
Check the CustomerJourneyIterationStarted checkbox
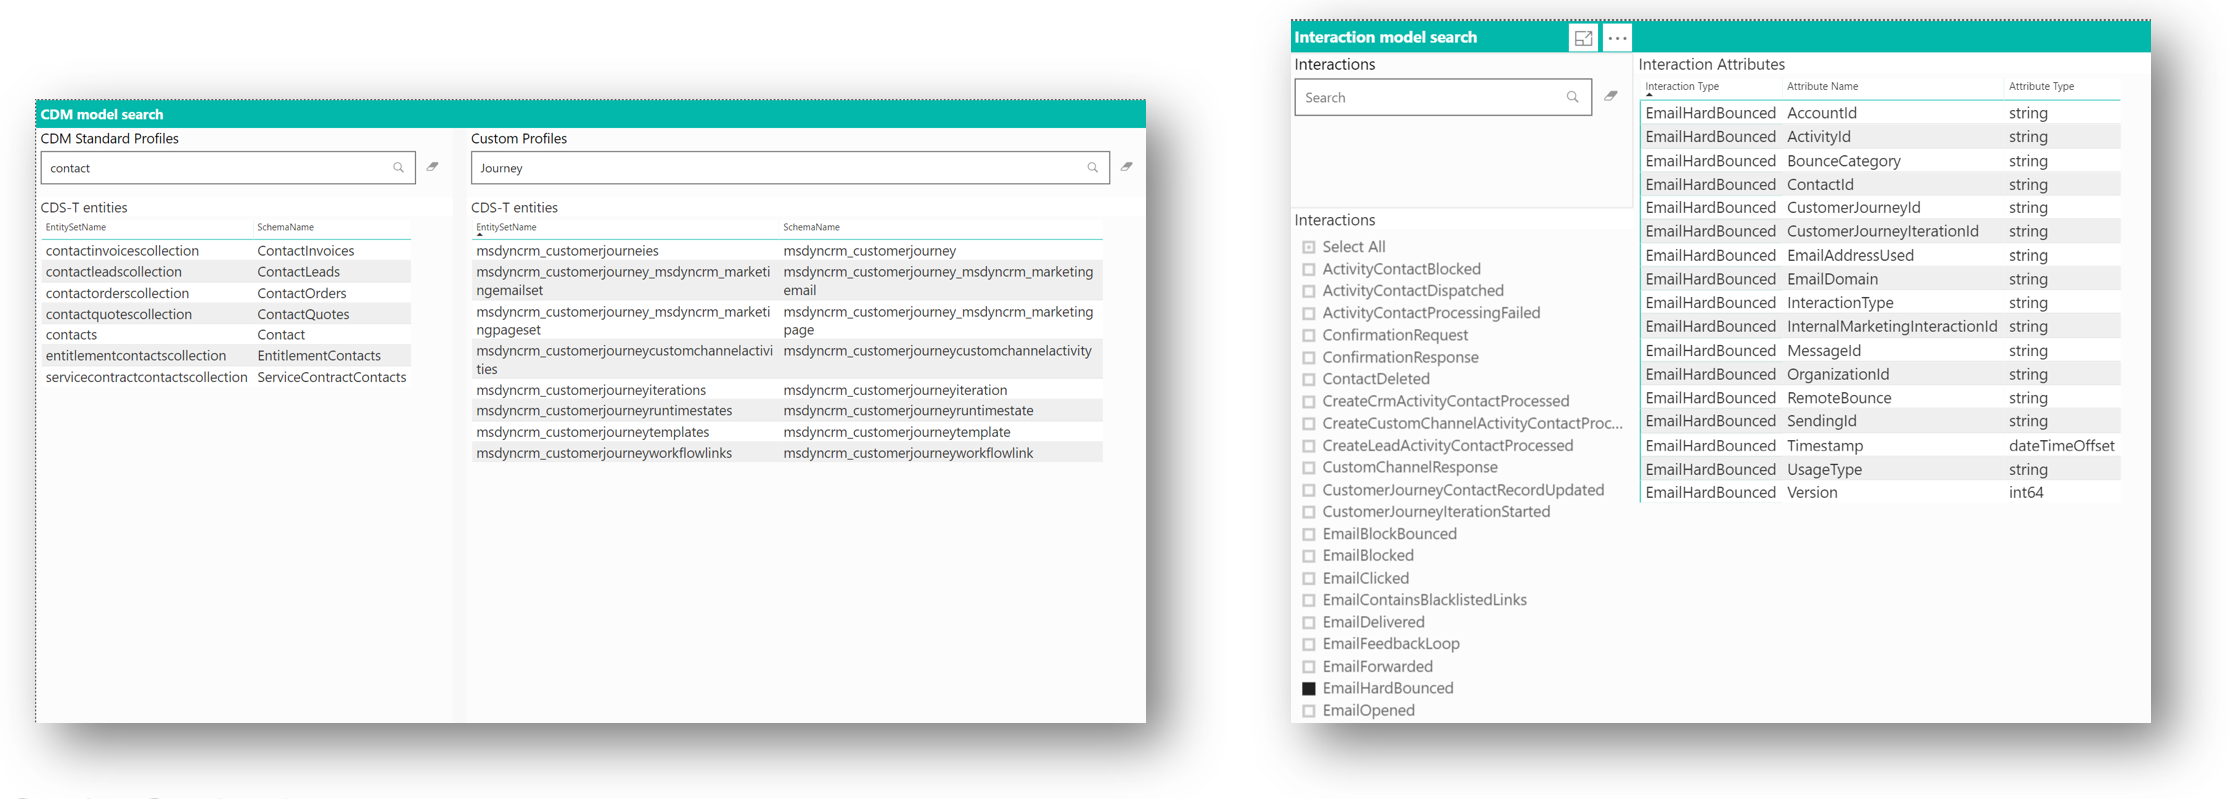1309,512
